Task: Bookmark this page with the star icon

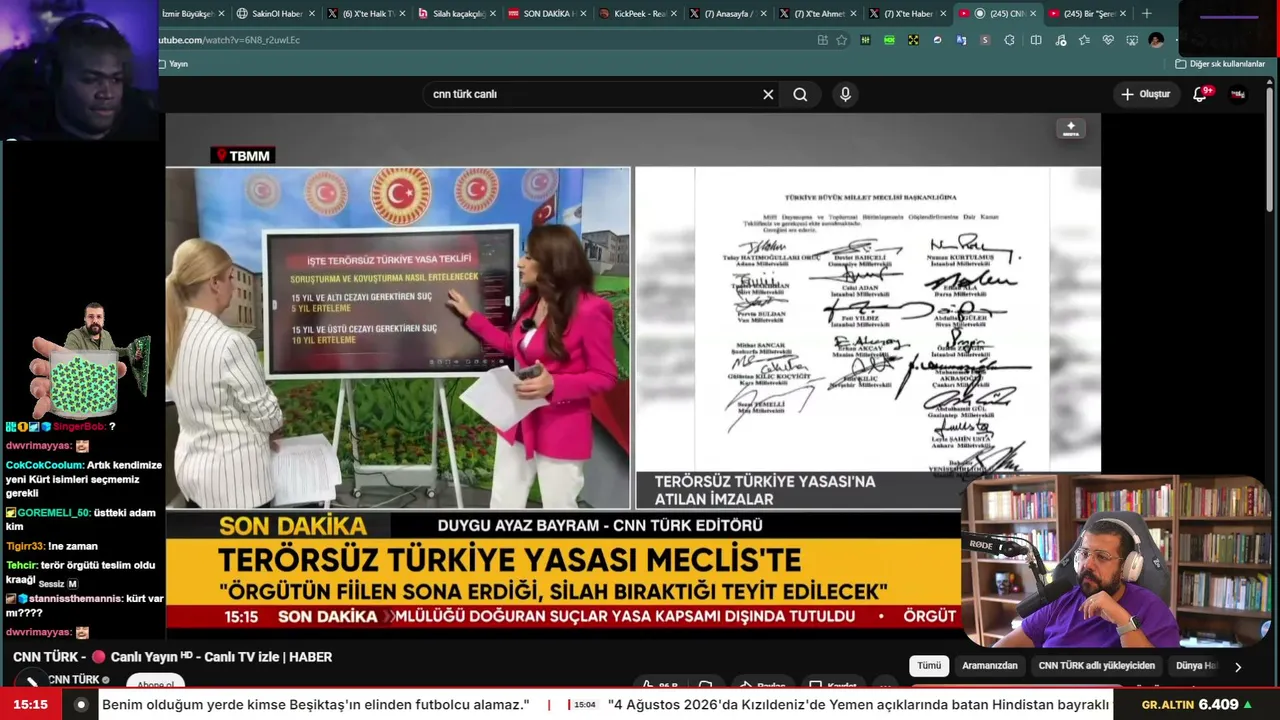Action: click(841, 40)
